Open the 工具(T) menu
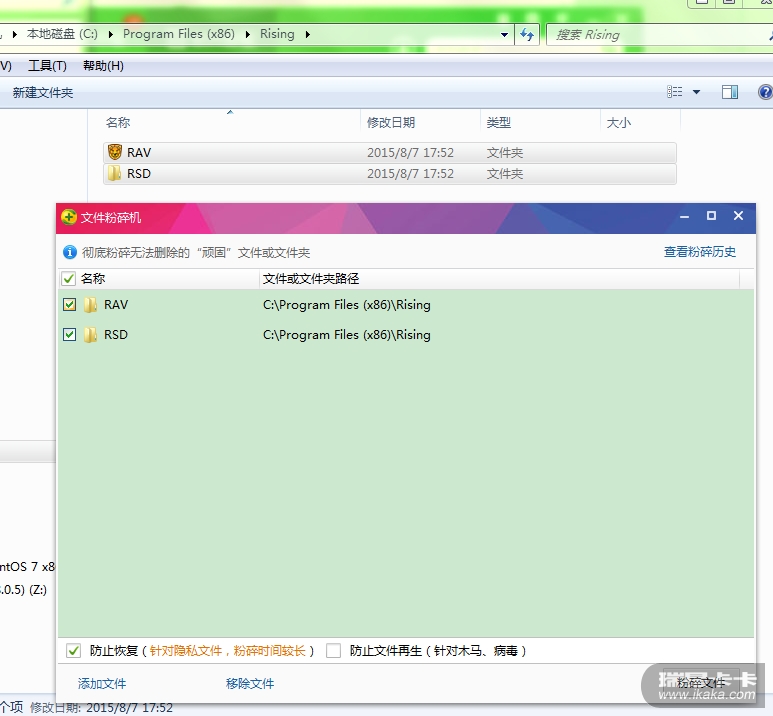 [47, 66]
